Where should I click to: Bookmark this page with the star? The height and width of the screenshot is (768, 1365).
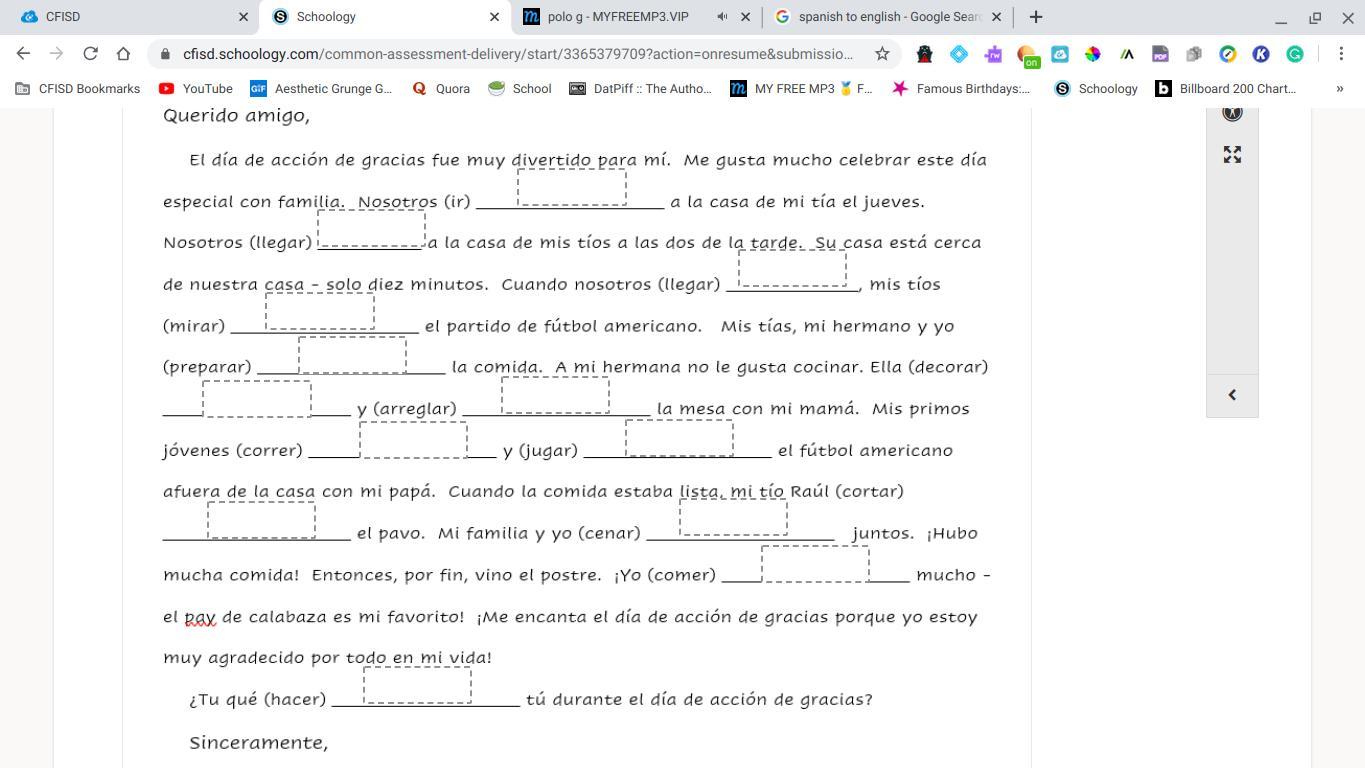click(x=882, y=54)
